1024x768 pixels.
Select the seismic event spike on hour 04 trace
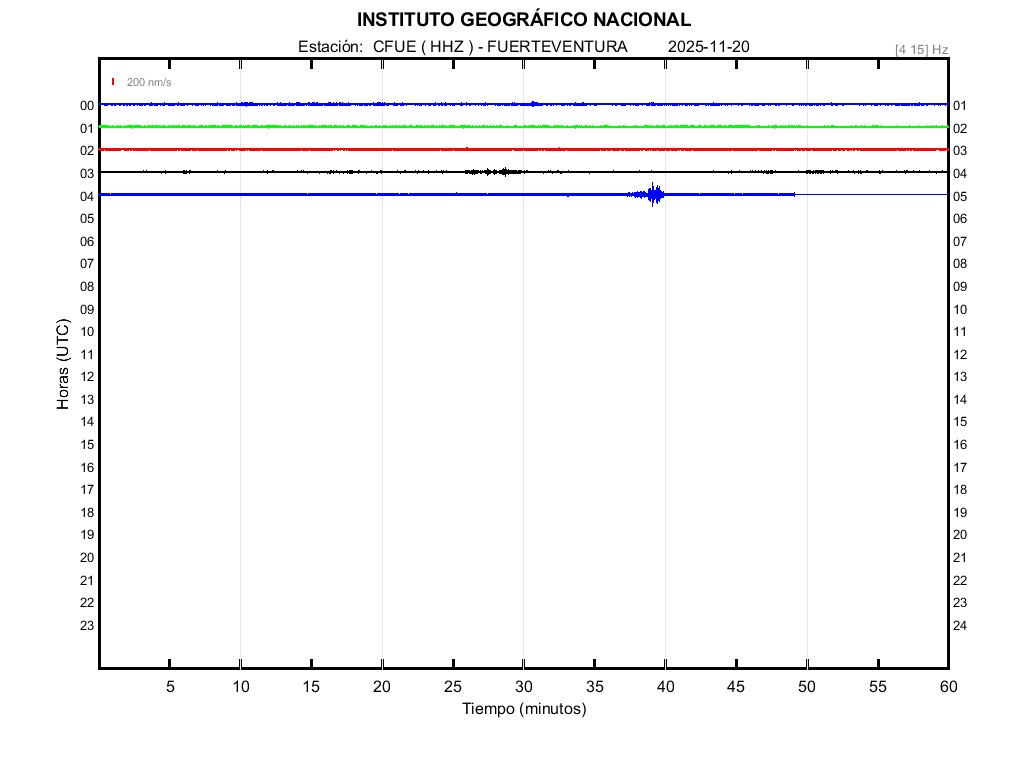pos(655,195)
